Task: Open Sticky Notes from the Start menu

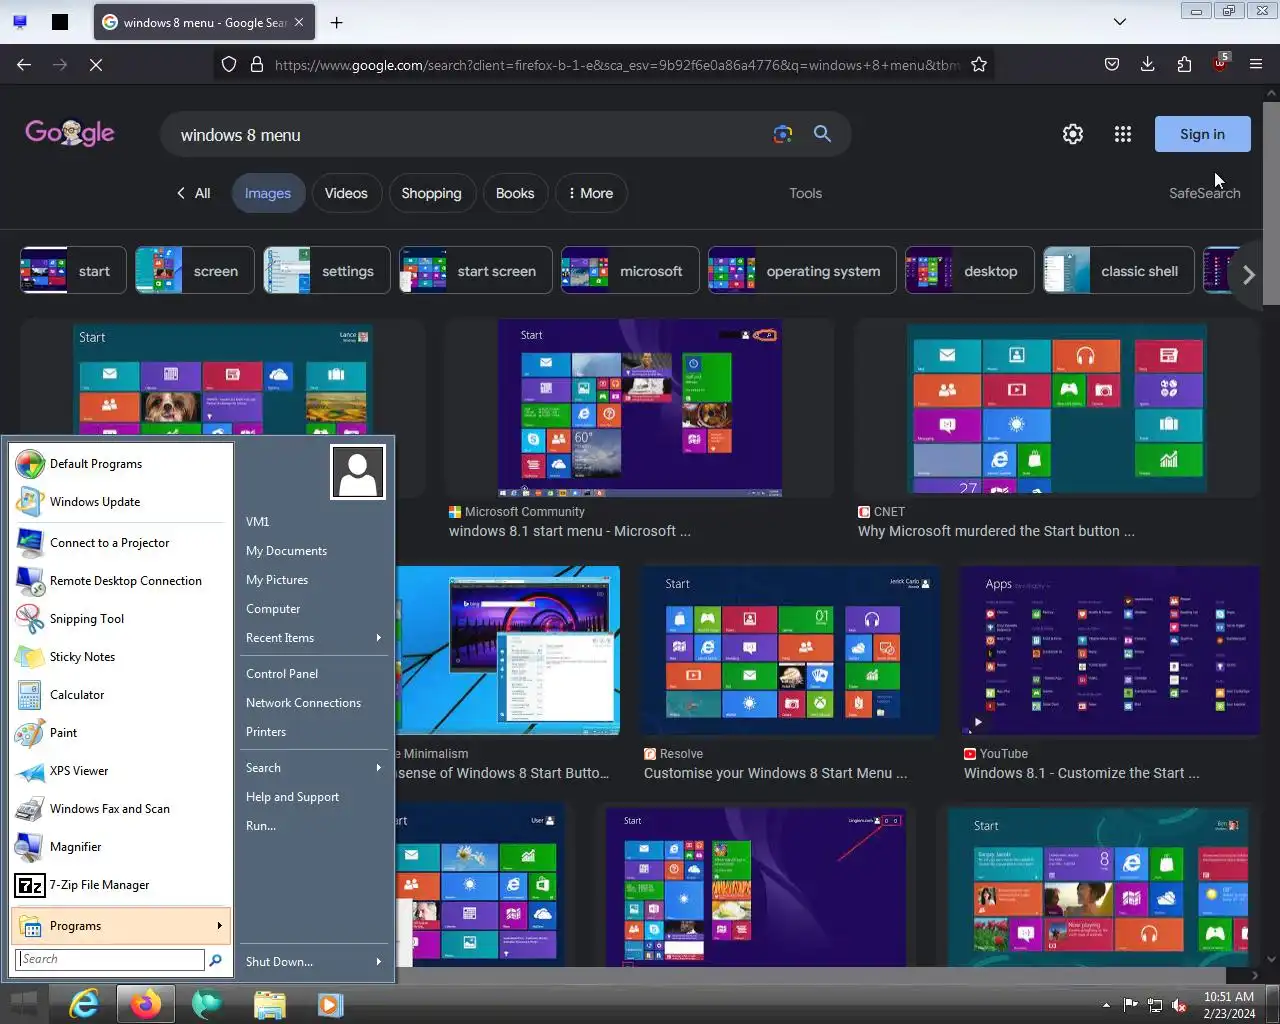Action: [x=122, y=657]
